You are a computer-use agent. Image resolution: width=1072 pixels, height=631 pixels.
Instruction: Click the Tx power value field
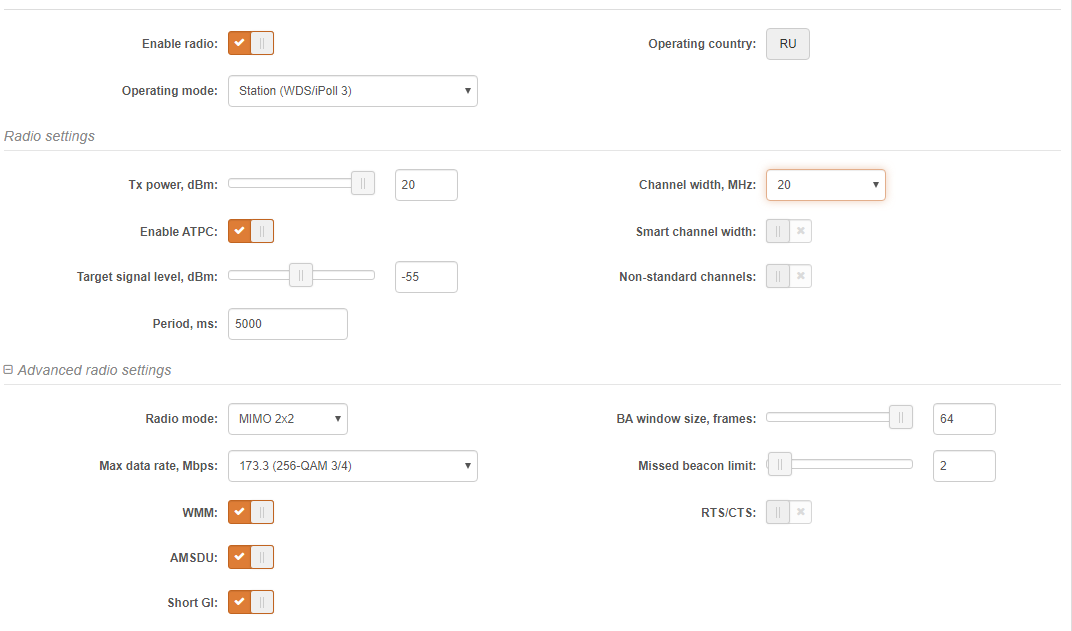point(426,185)
